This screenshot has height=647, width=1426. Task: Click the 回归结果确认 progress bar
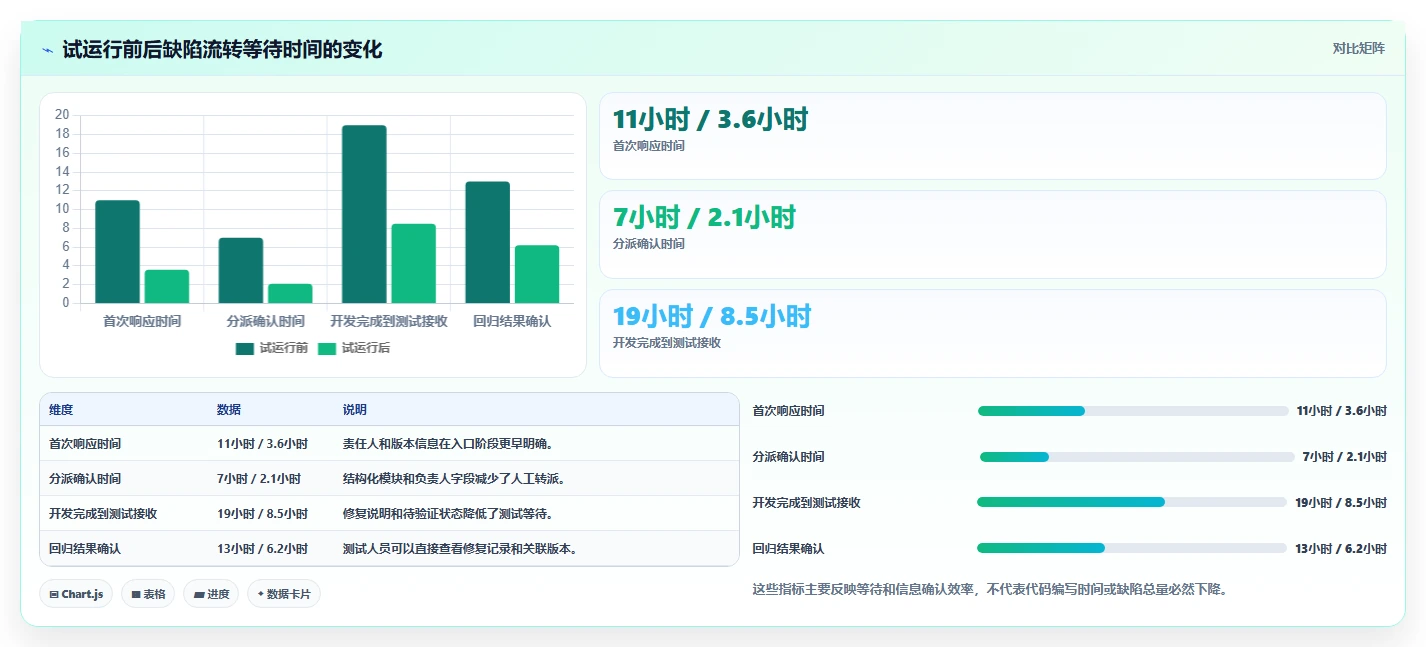pyautogui.click(x=1132, y=548)
